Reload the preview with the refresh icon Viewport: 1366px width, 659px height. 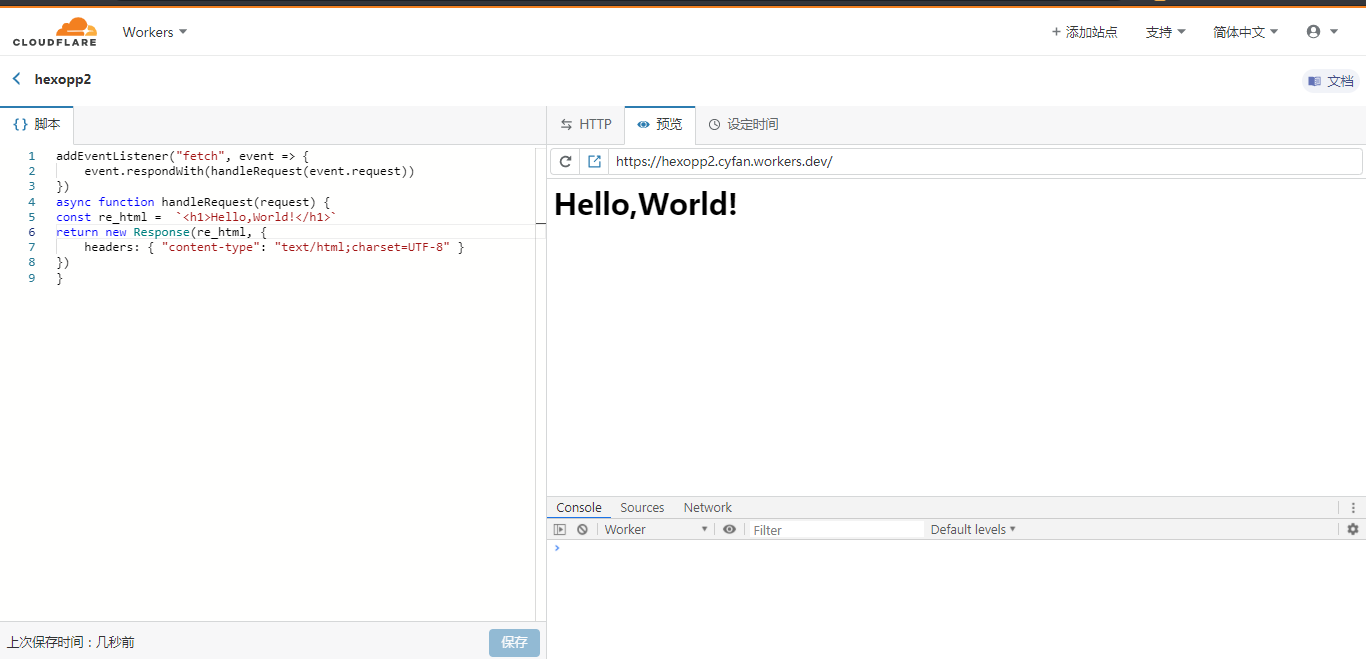(x=565, y=161)
